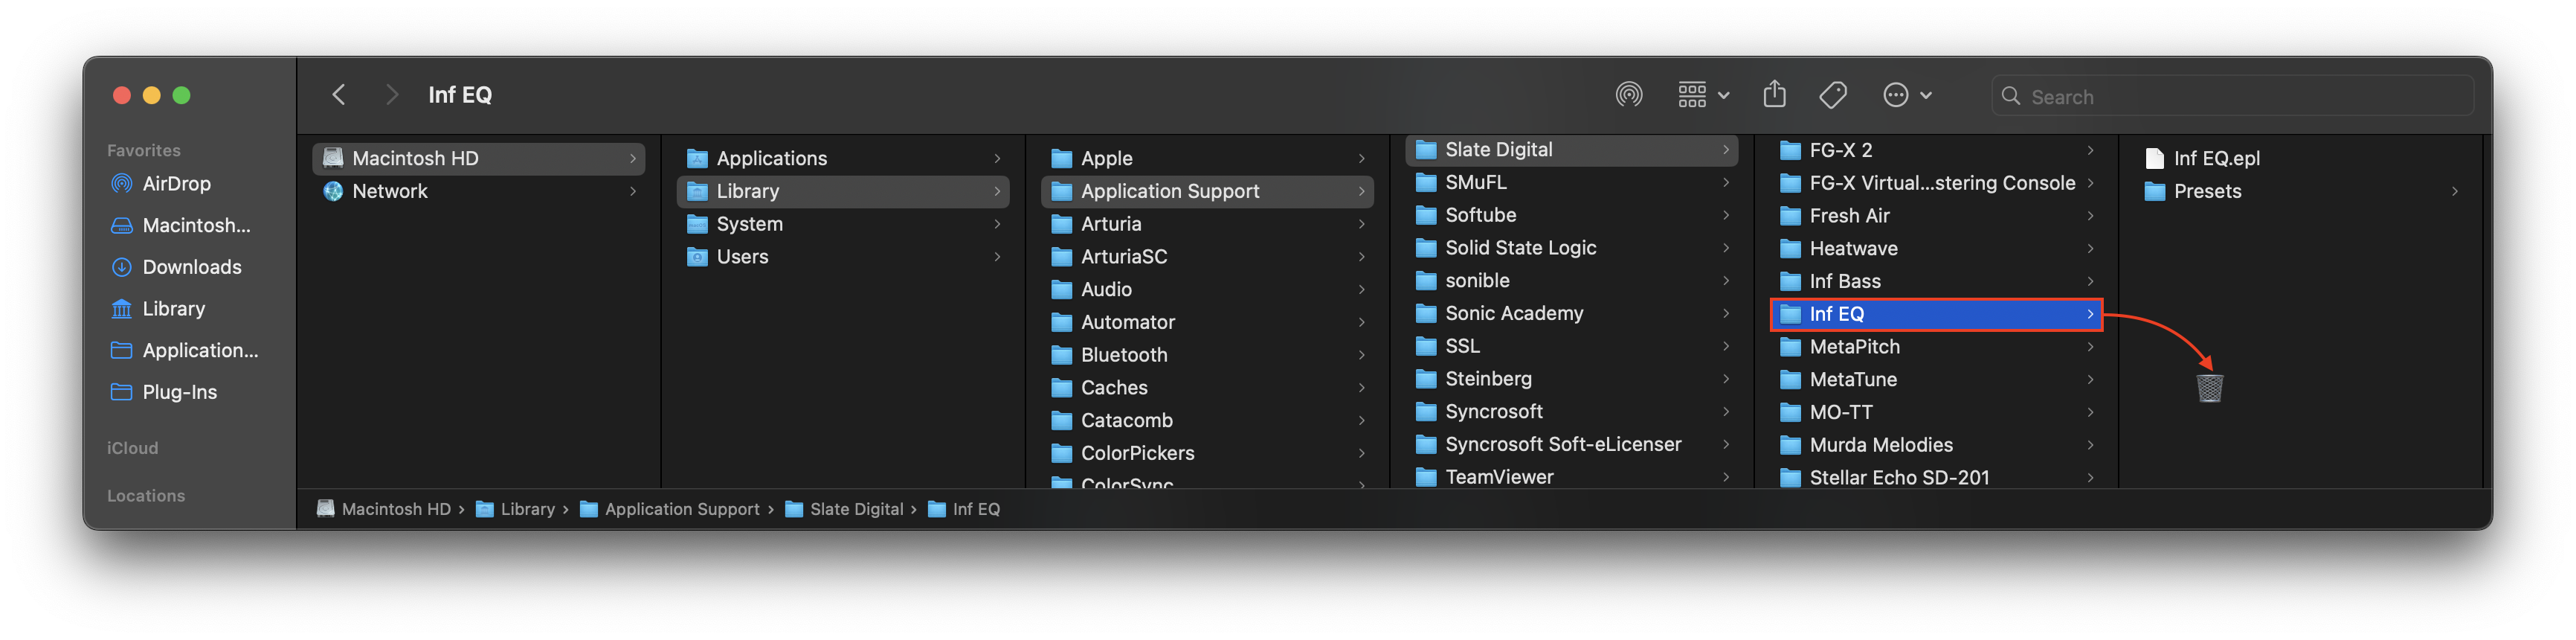Open the Apple folder
The image size is (2576, 640).
point(1207,158)
